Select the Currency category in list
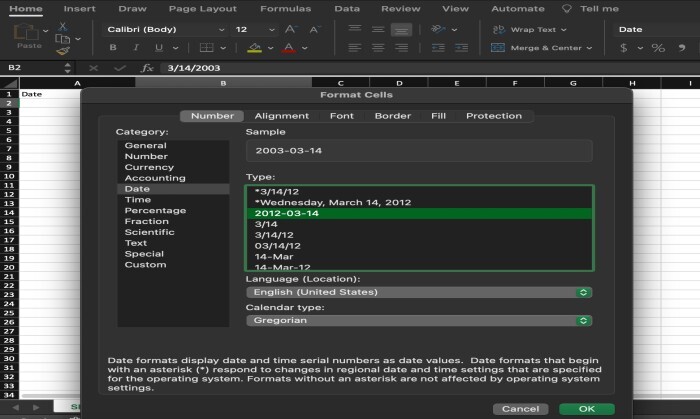This screenshot has width=700, height=419. tap(149, 167)
